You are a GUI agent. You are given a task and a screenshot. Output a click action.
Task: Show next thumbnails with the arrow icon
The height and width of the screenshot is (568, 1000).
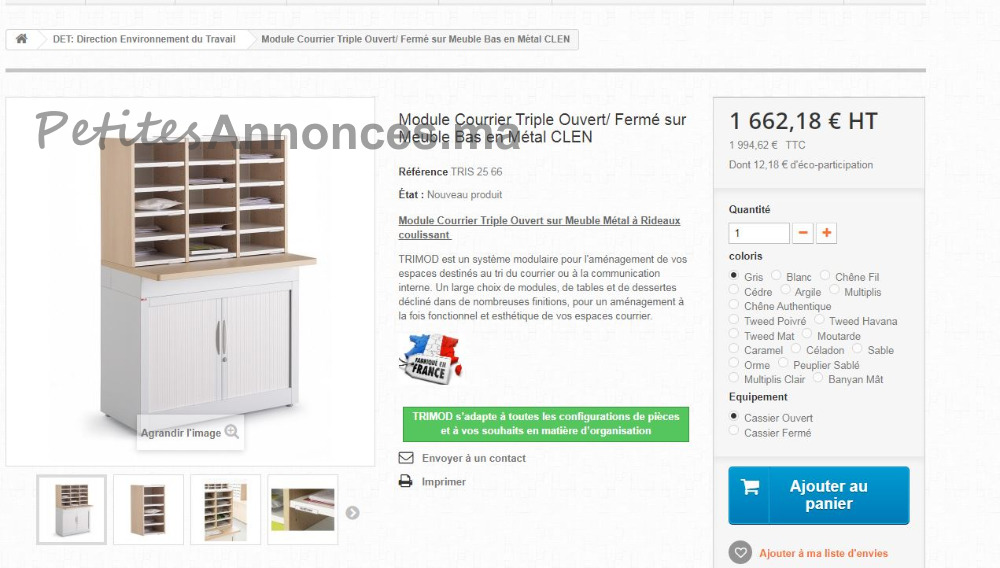coord(353,513)
